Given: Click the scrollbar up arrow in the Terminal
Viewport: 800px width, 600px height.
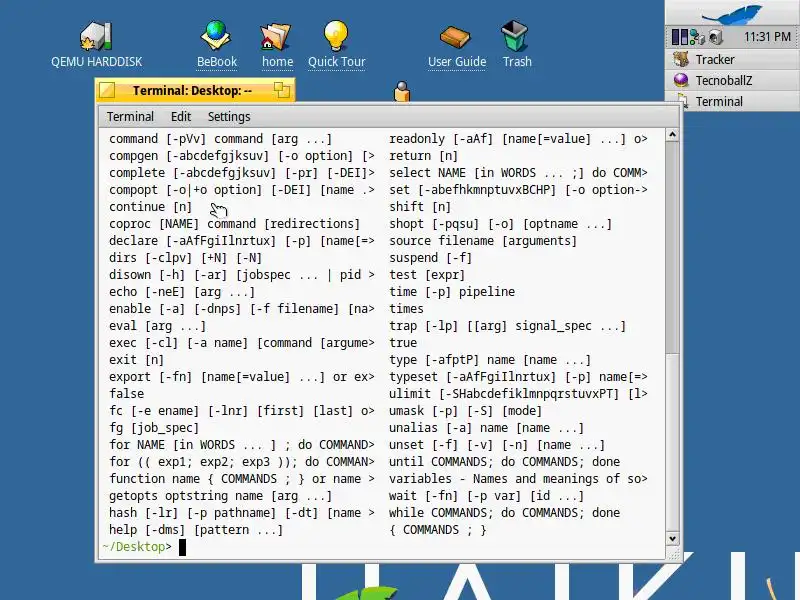Looking at the screenshot, I should click(672, 135).
